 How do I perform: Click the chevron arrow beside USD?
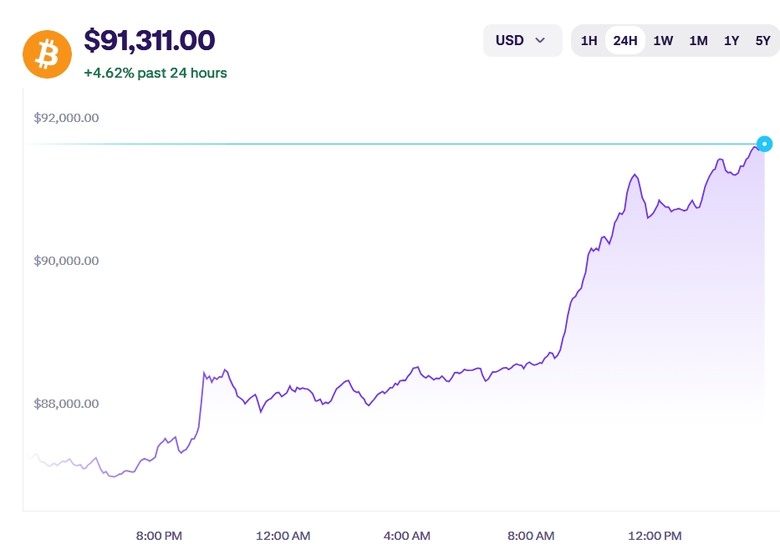540,40
